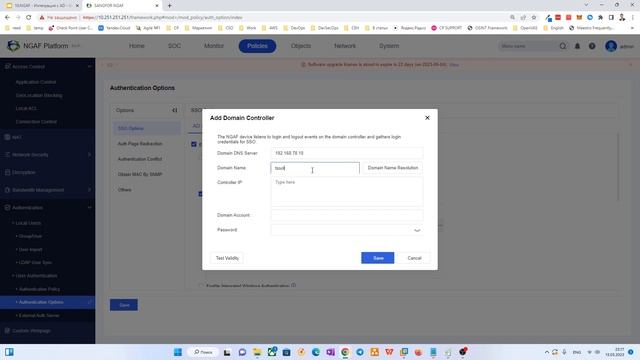Open LDAP User Sync in sidebar
Image resolution: width=640 pixels, height=360 pixels.
click(35, 262)
